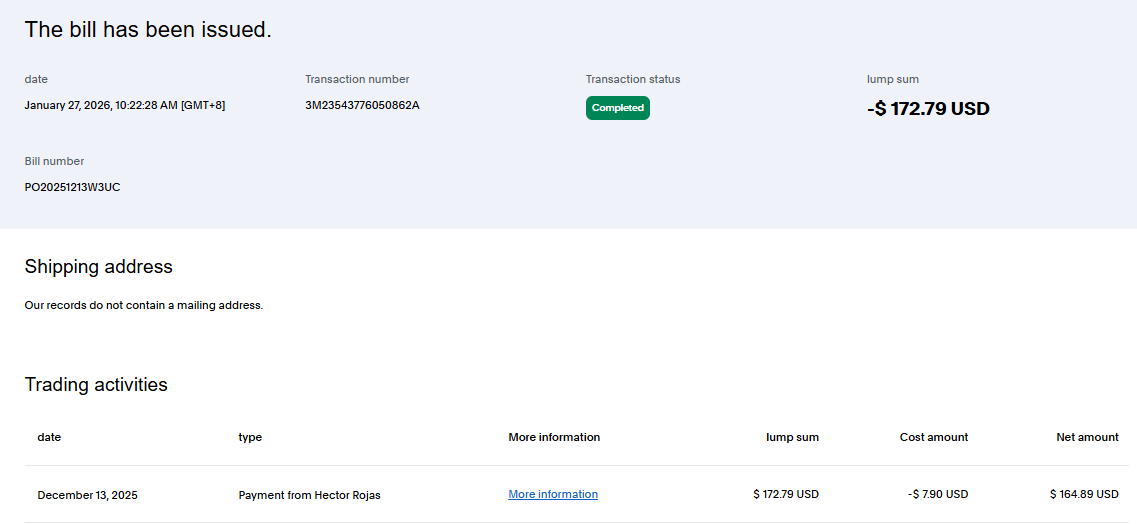Click the green Completed status badge
This screenshot has width=1137, height=524.
pos(617,108)
